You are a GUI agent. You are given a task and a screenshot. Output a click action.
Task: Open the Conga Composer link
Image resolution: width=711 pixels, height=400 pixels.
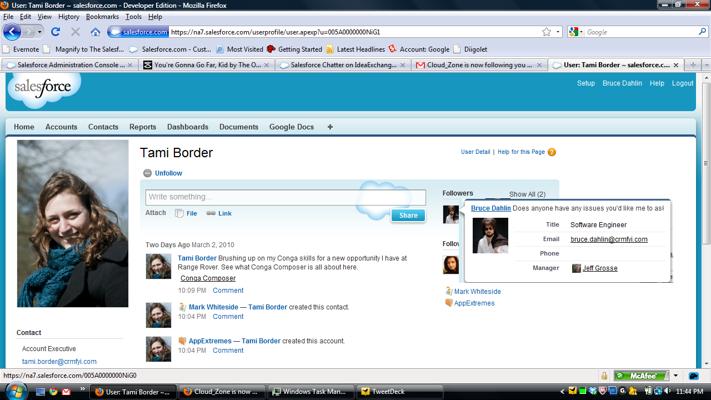(208, 278)
